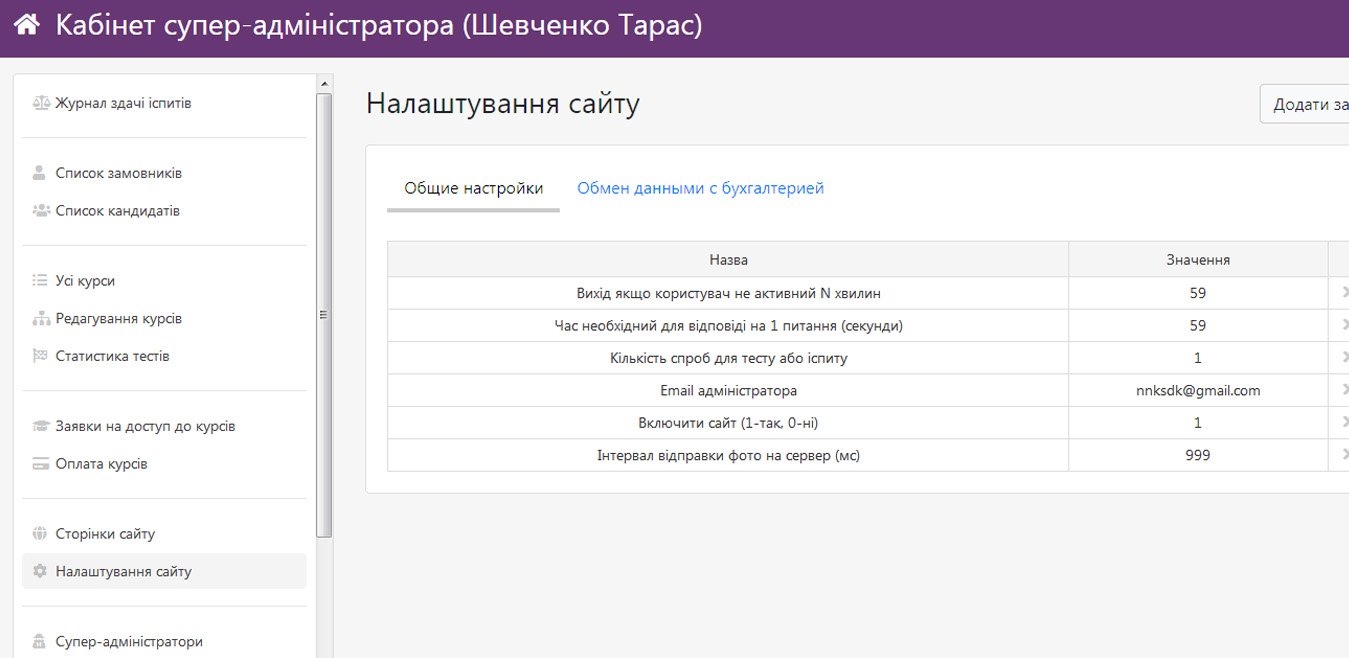The width and height of the screenshot is (1349, 658).
Task: Click the gear icon beside Налаштування сайту
Action: [40, 572]
